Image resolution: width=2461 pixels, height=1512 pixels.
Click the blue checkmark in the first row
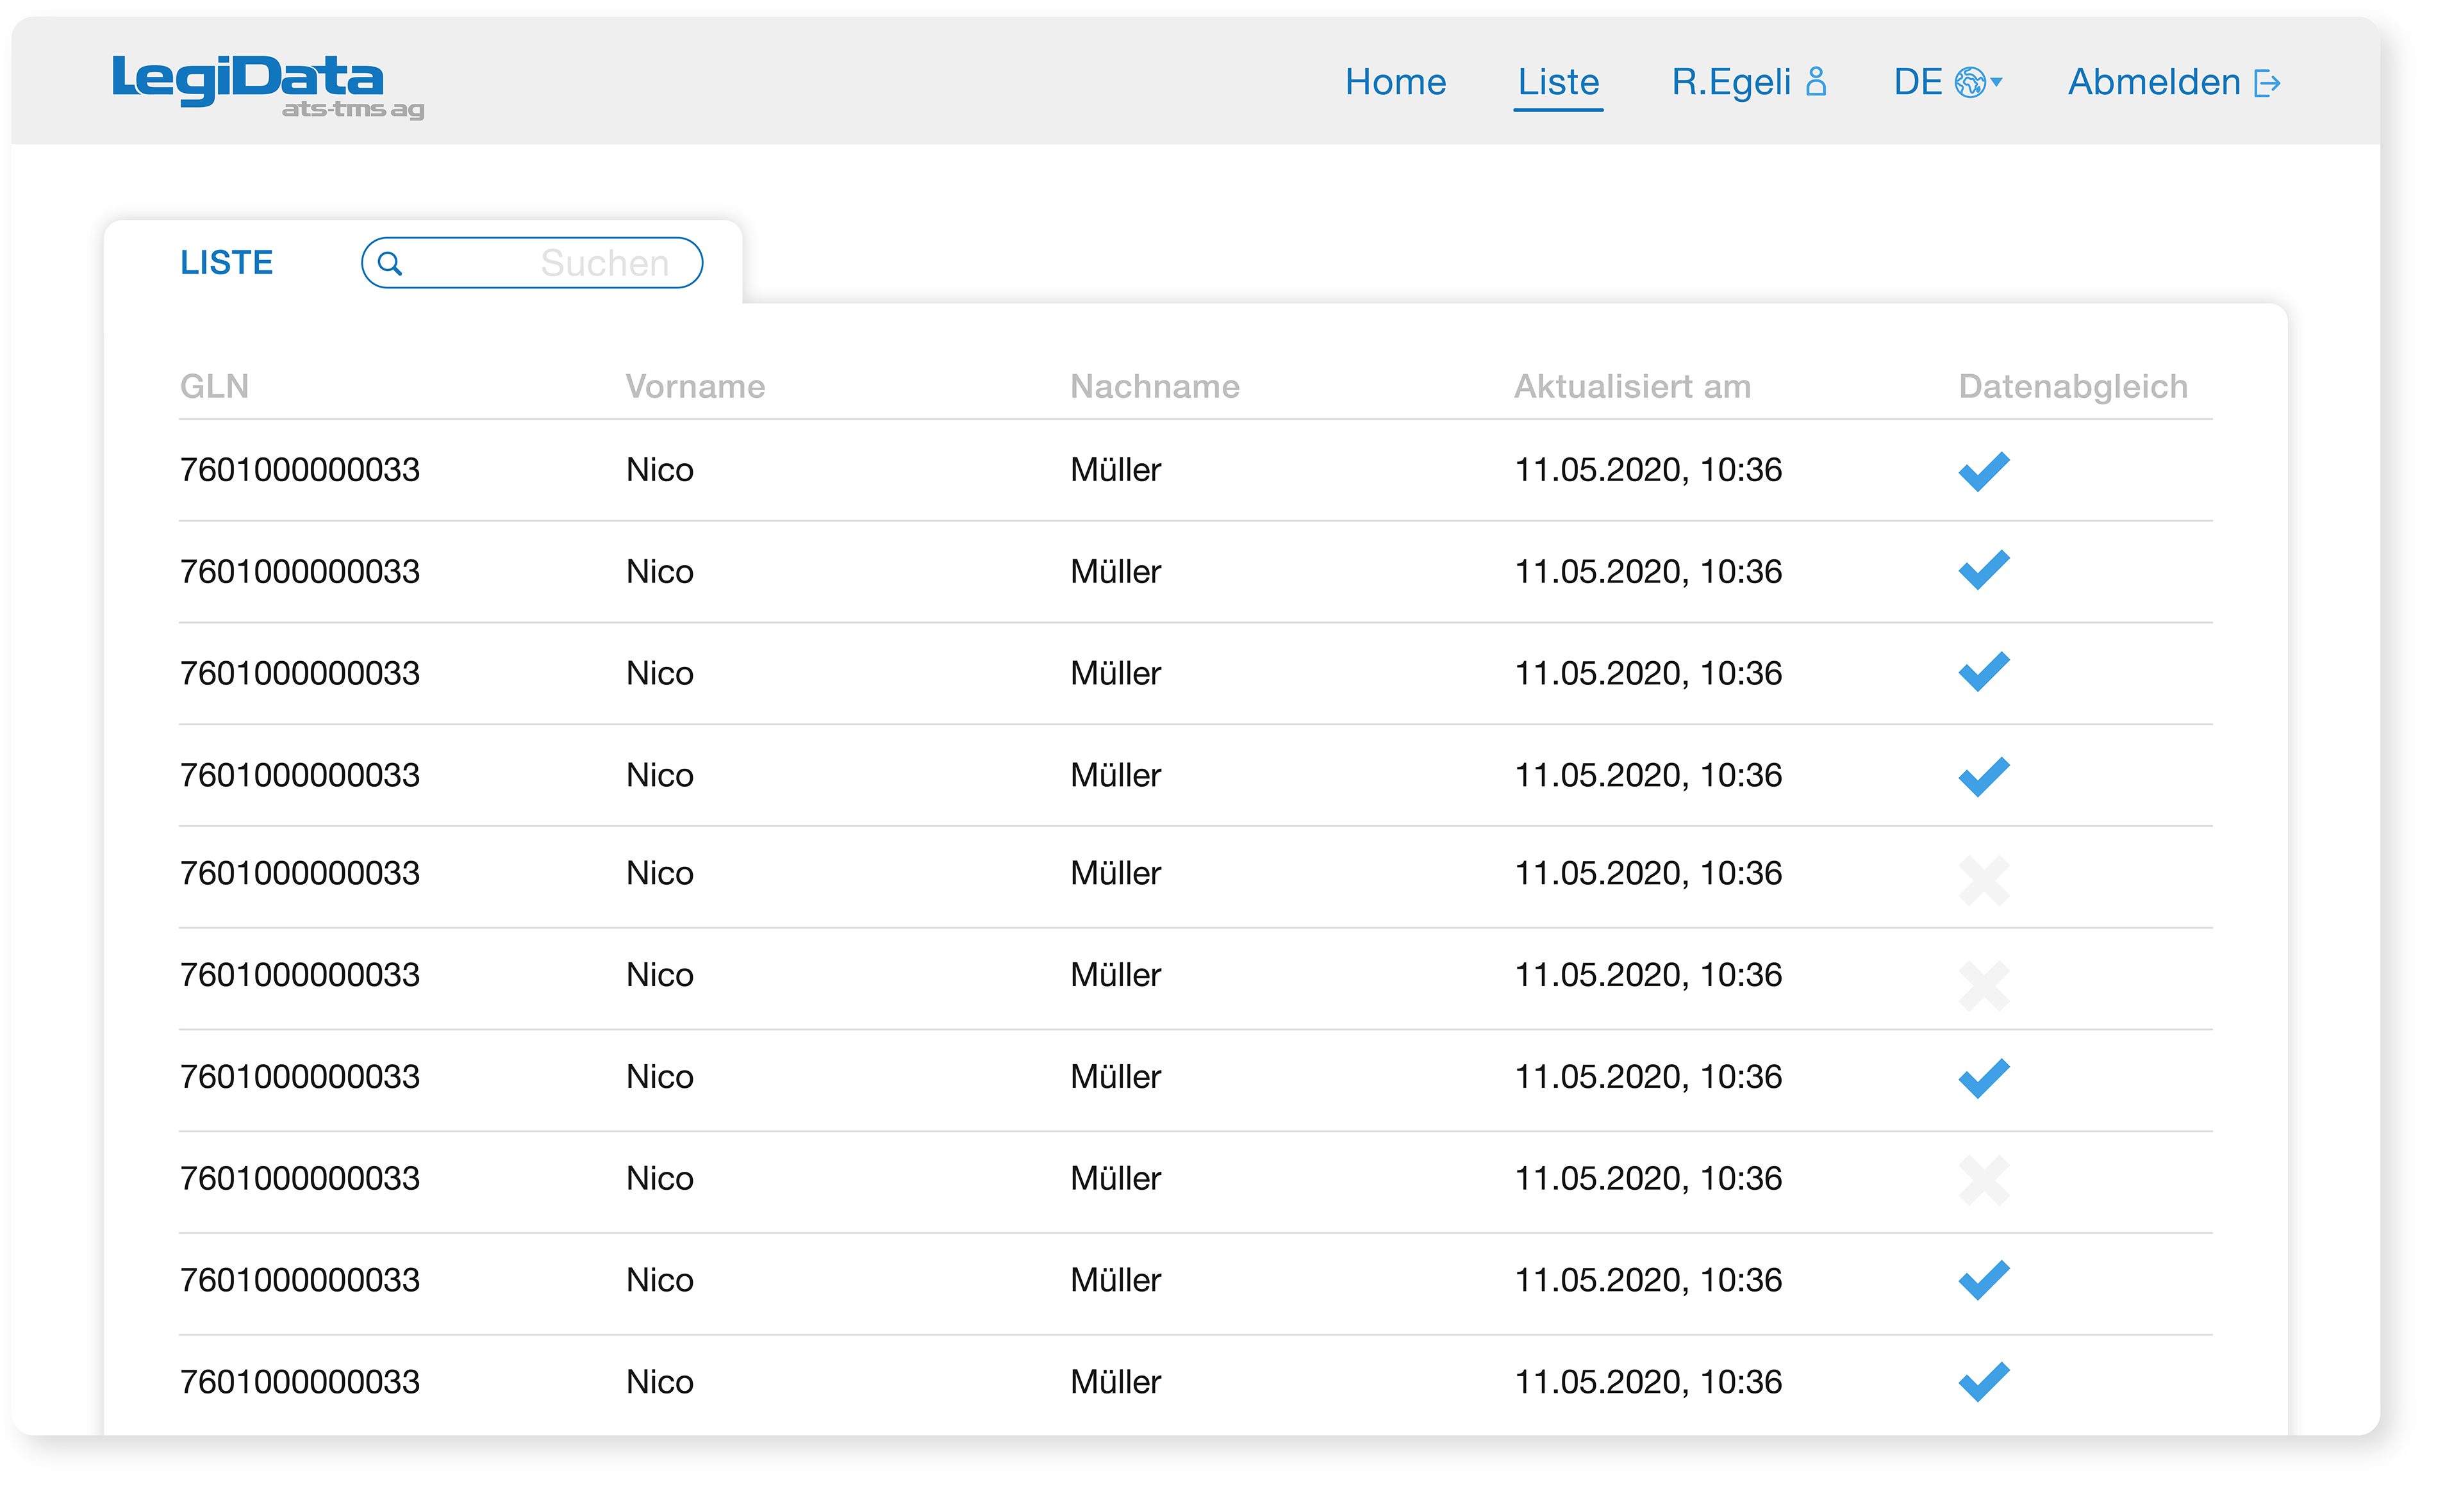[1984, 471]
